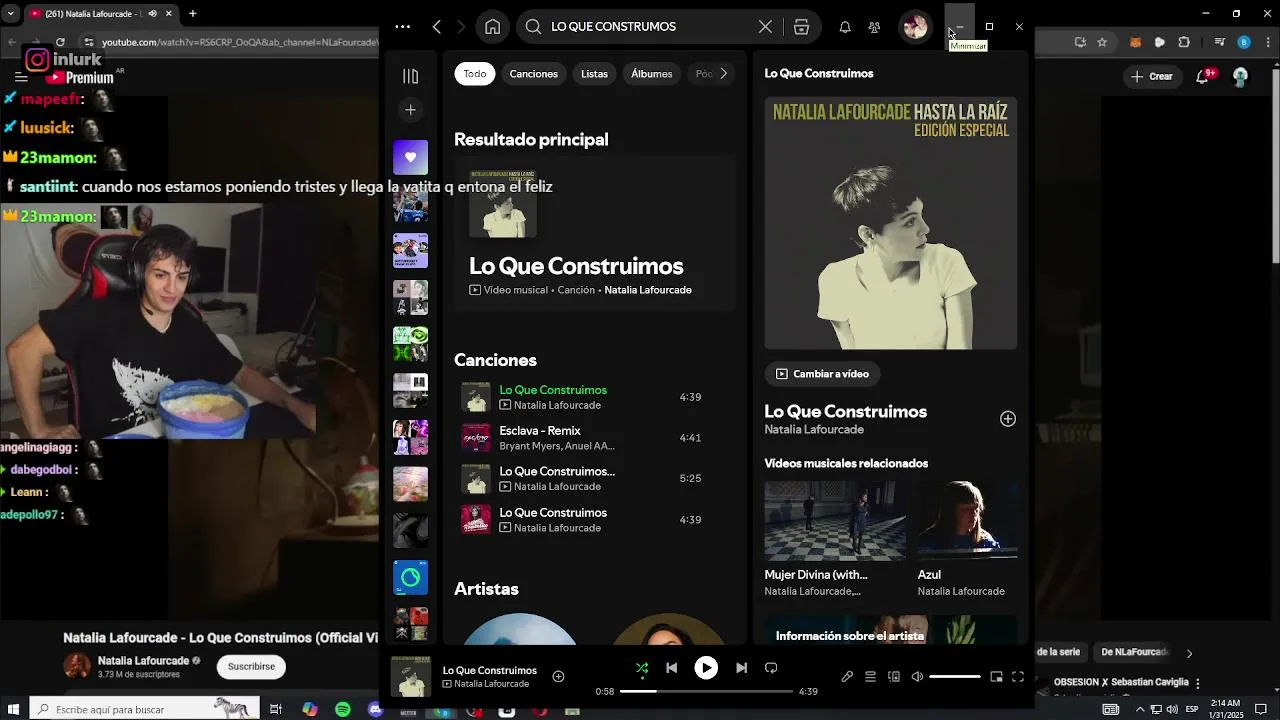Open the Spotify Home page
The width and height of the screenshot is (1280, 720).
pyautogui.click(x=493, y=27)
